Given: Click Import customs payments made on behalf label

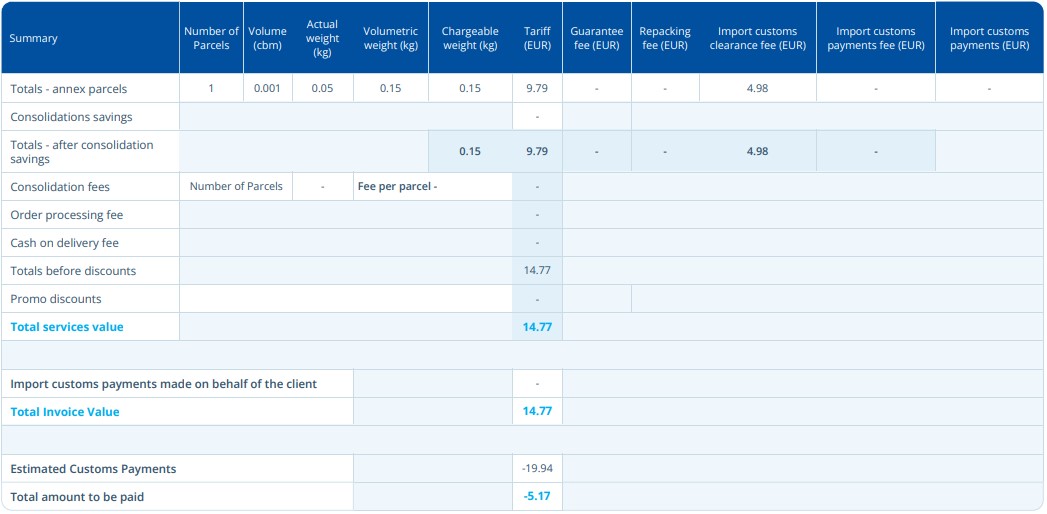Looking at the screenshot, I should coord(164,384).
